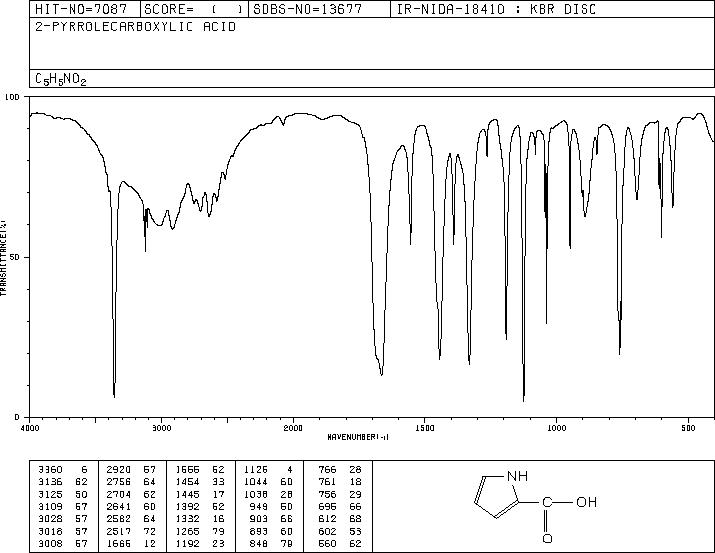715x553 pixels.
Task: Select the SDBS-NO=13677 header cell
Action: tap(307, 9)
